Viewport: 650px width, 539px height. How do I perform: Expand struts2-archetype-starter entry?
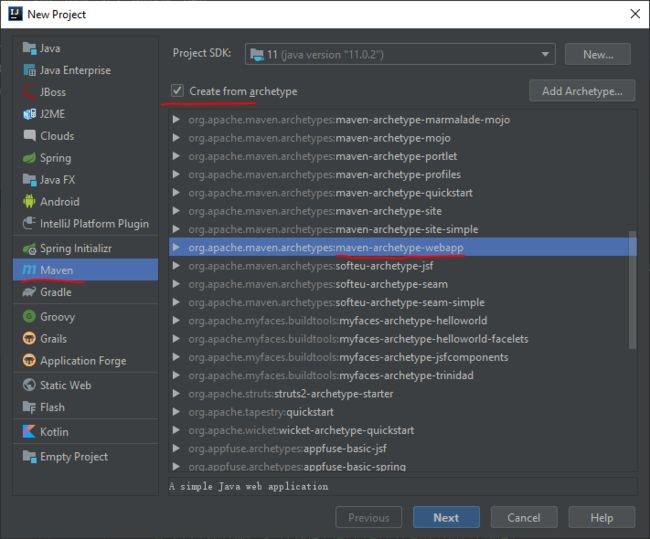(176, 393)
